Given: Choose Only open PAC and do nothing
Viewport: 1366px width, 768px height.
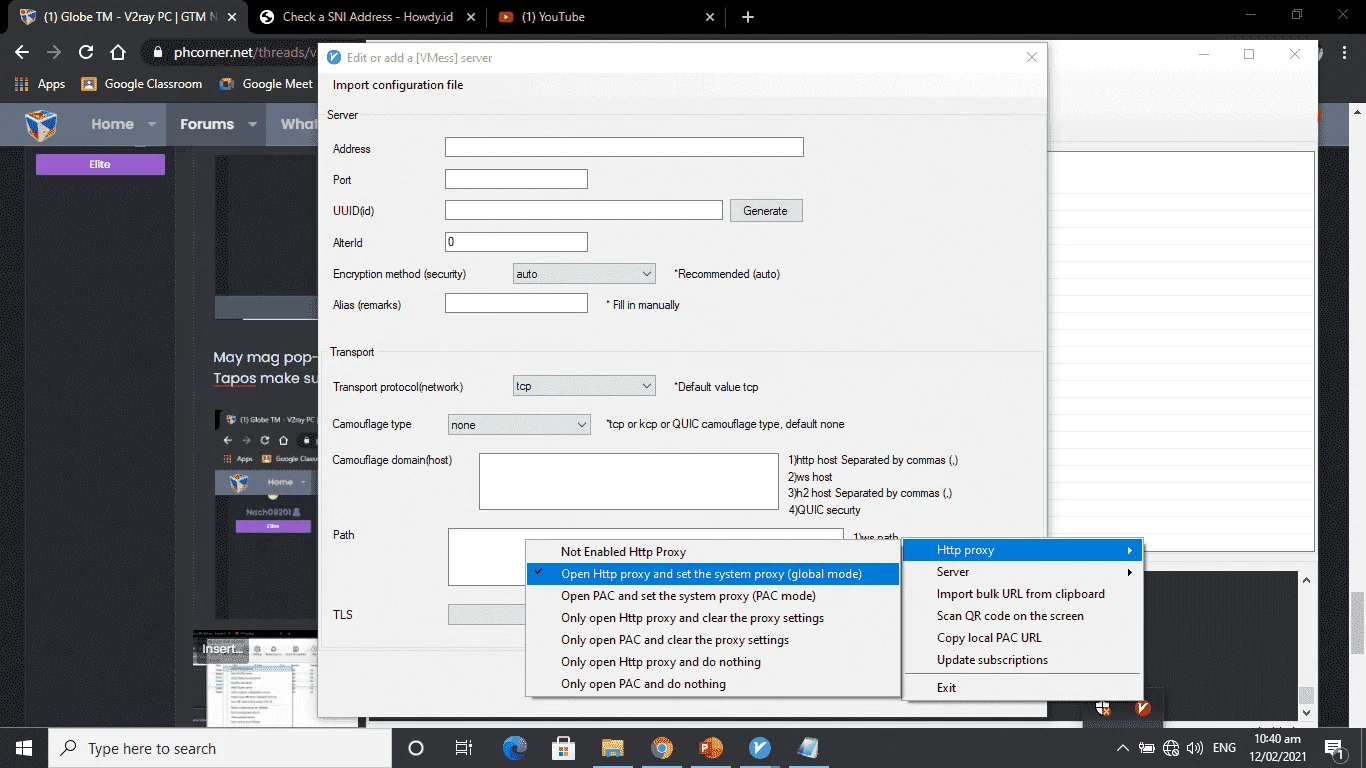Looking at the screenshot, I should (x=713, y=684).
